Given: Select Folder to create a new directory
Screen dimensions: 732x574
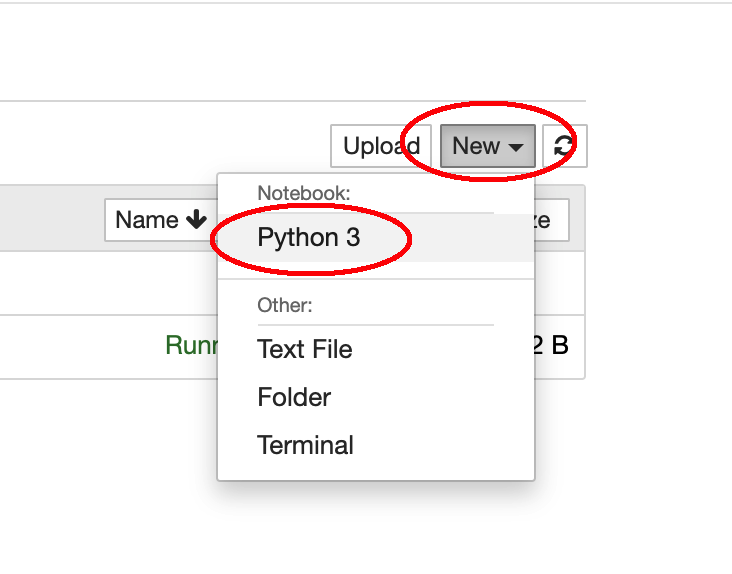Looking at the screenshot, I should click(x=294, y=397).
